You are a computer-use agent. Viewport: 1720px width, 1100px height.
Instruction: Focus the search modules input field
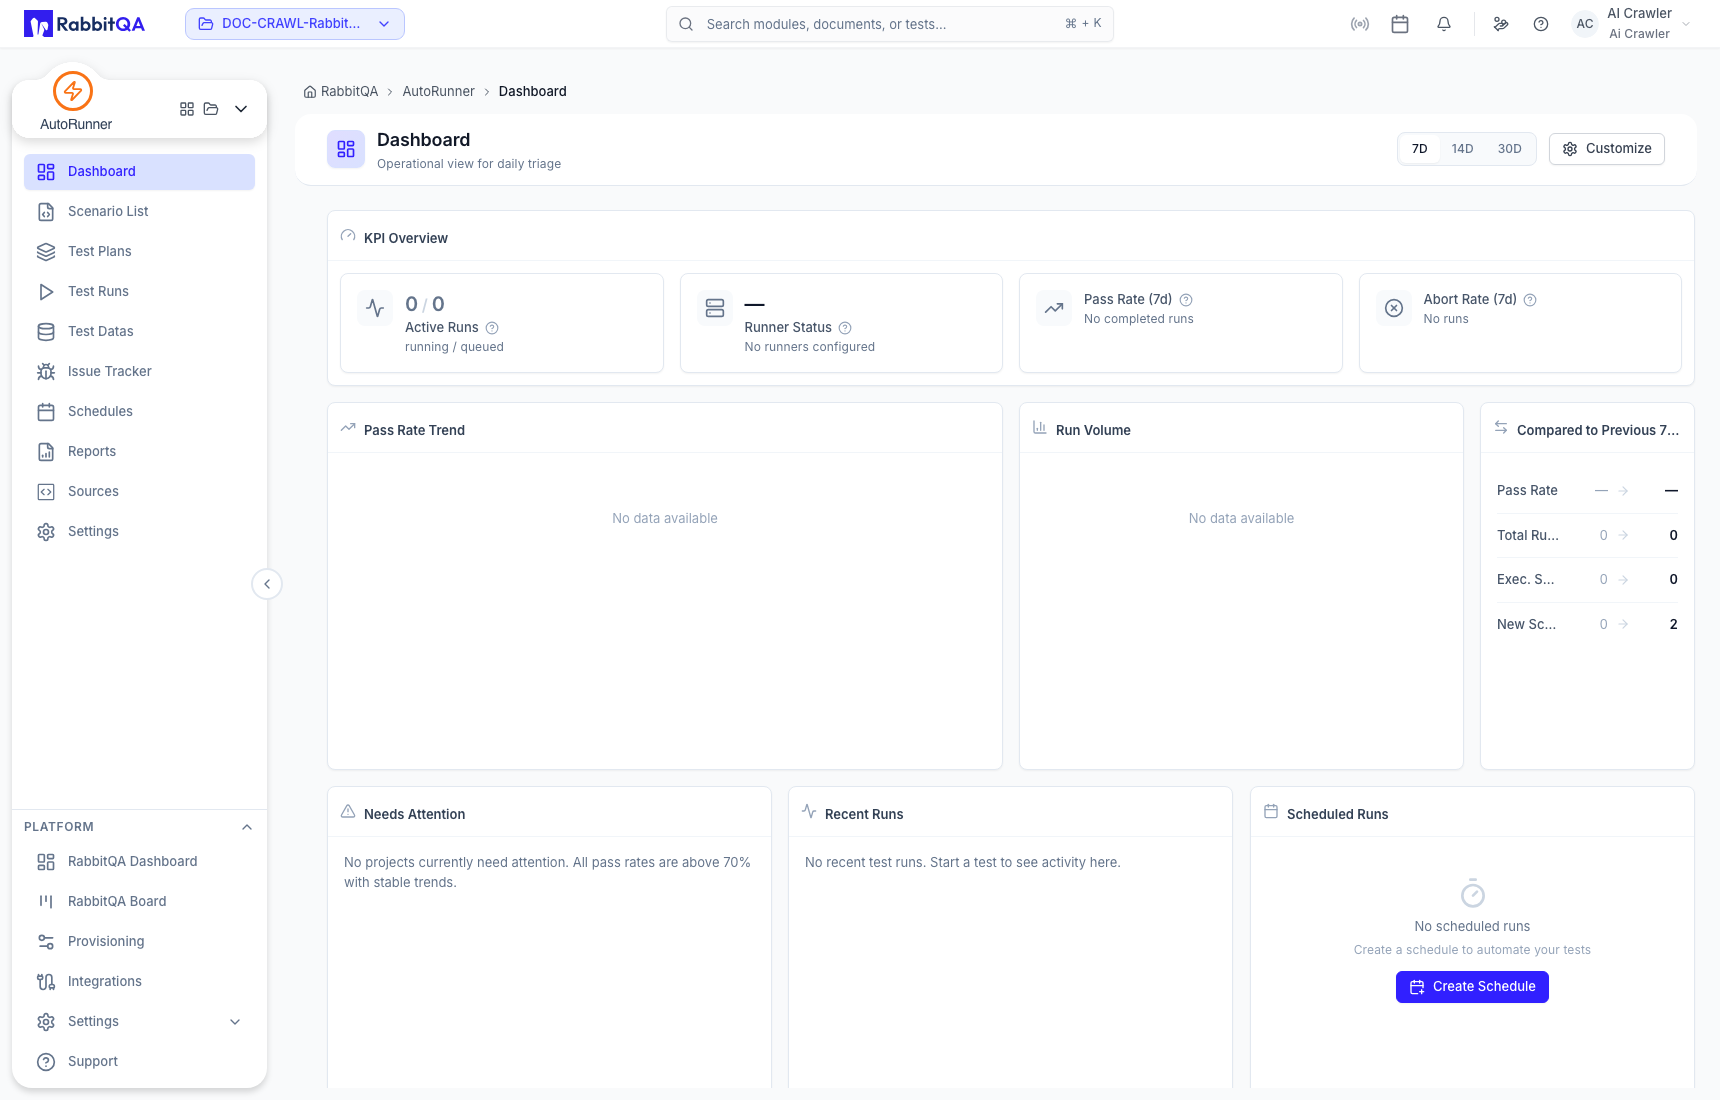890,24
